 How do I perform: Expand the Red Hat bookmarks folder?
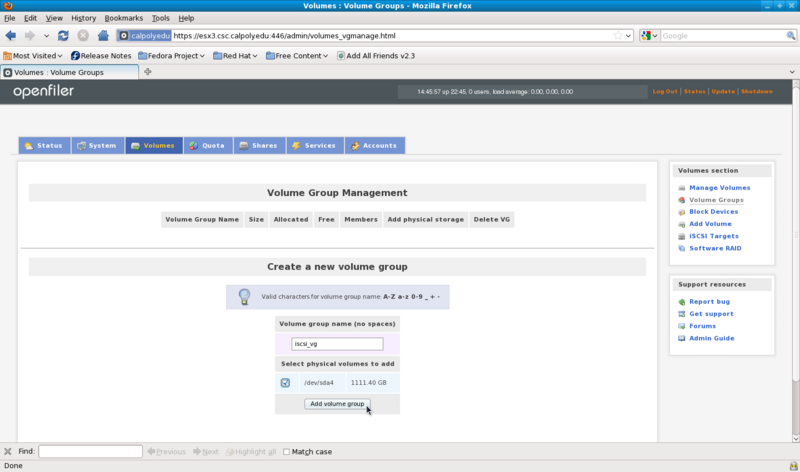pos(235,56)
